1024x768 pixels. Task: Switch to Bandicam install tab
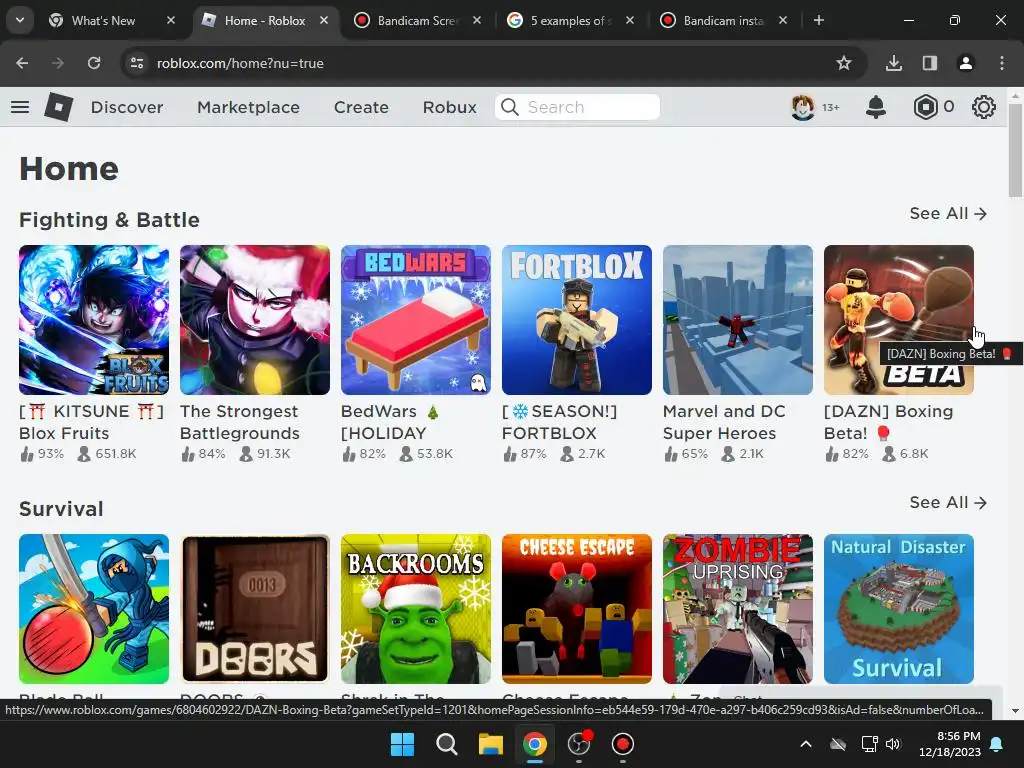722,20
